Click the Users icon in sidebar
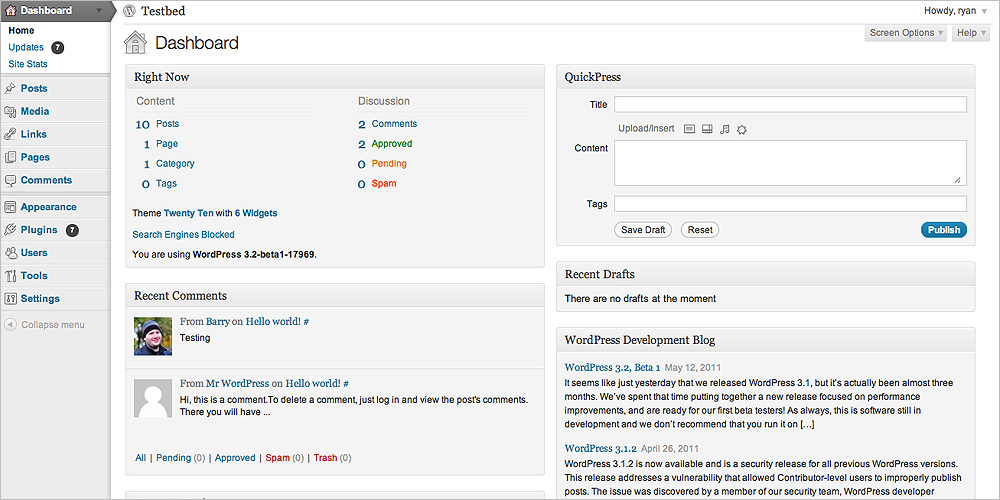Viewport: 1000px width, 500px height. click(10, 253)
